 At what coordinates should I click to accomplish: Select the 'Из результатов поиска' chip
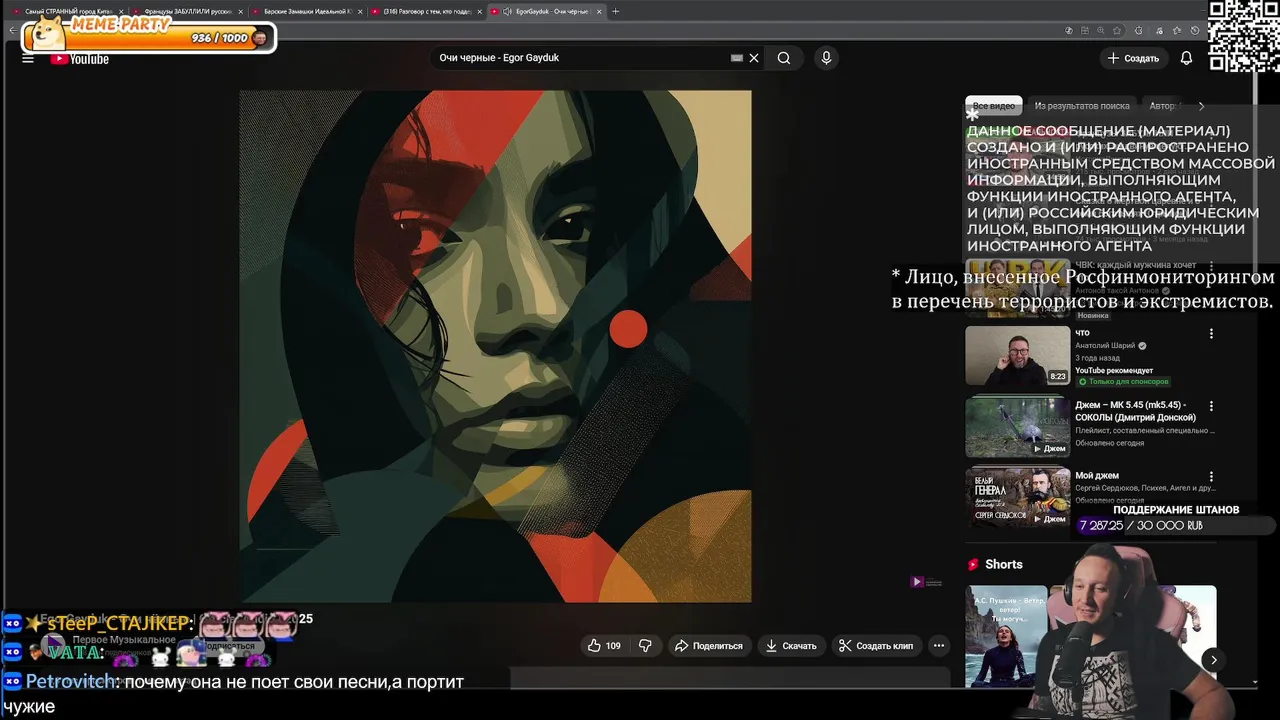pos(1082,106)
